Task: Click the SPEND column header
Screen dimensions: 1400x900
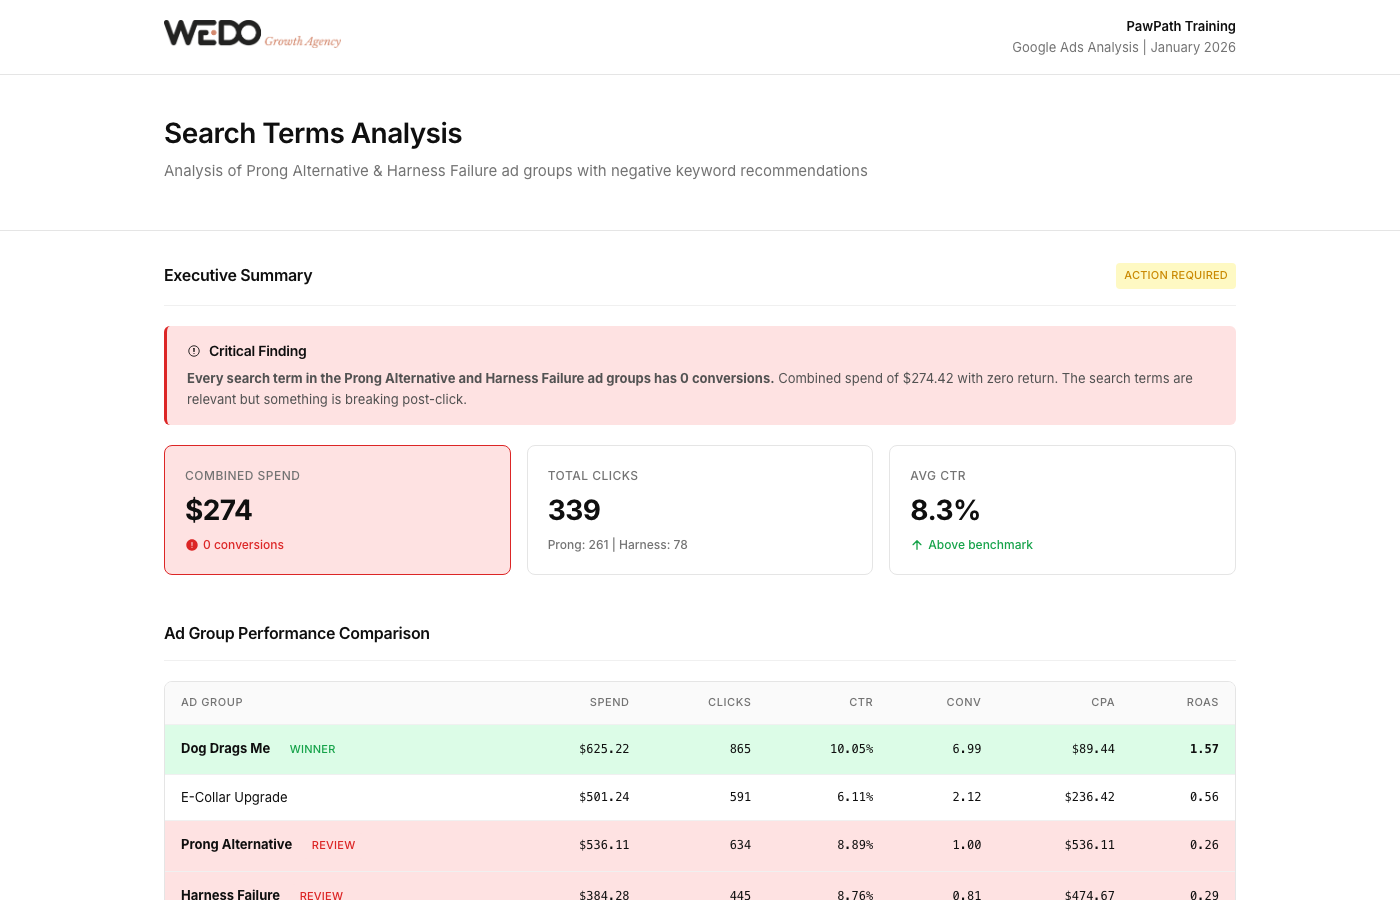Action: (x=609, y=702)
